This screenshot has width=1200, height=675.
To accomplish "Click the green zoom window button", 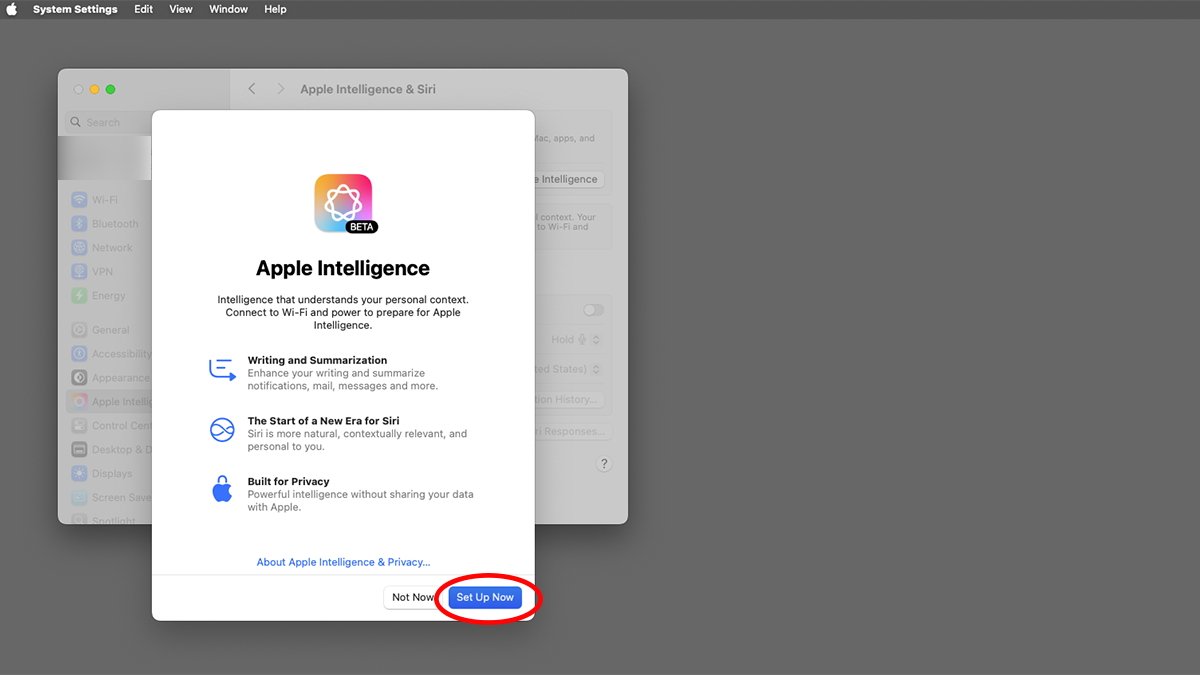I will [110, 89].
